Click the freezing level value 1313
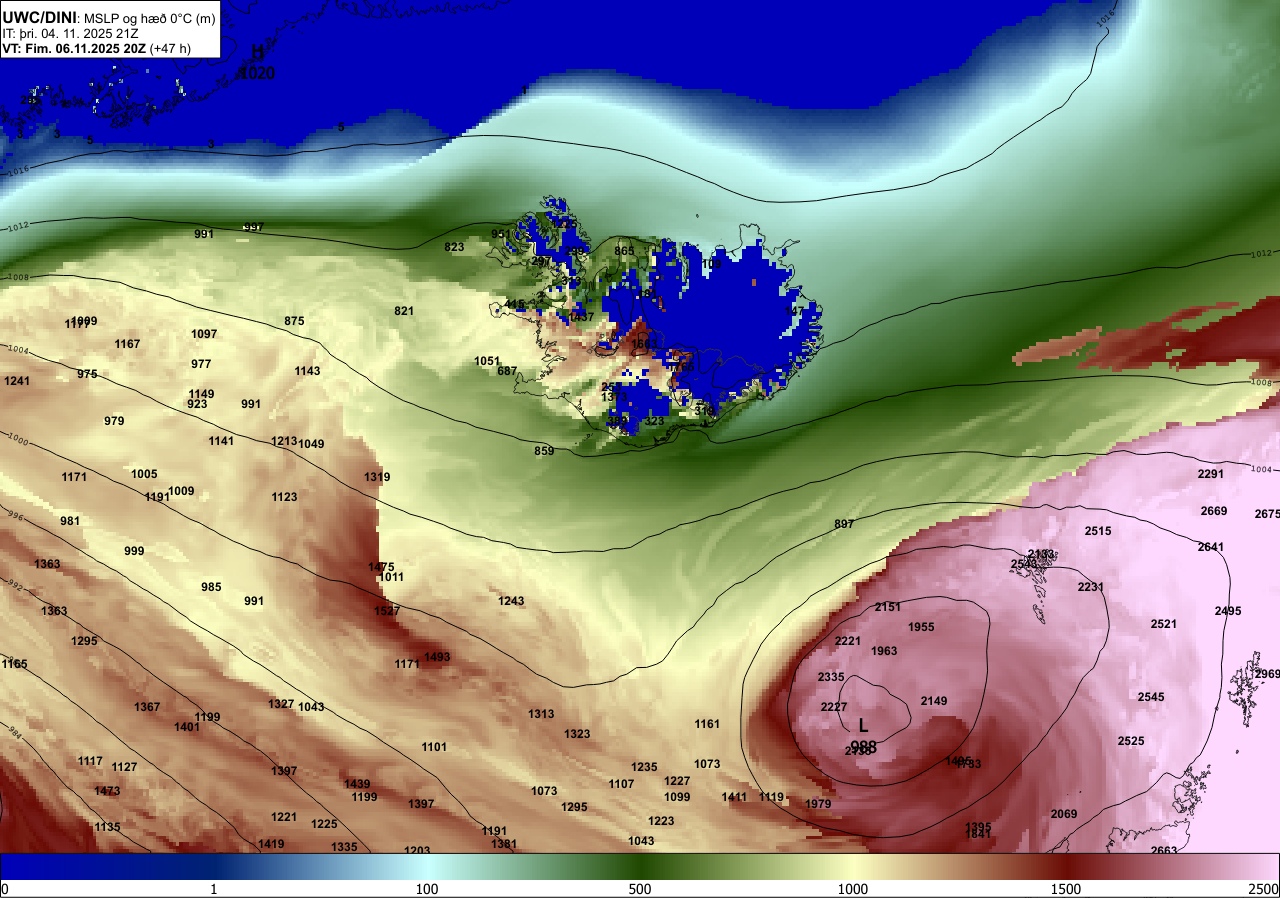 pos(541,714)
